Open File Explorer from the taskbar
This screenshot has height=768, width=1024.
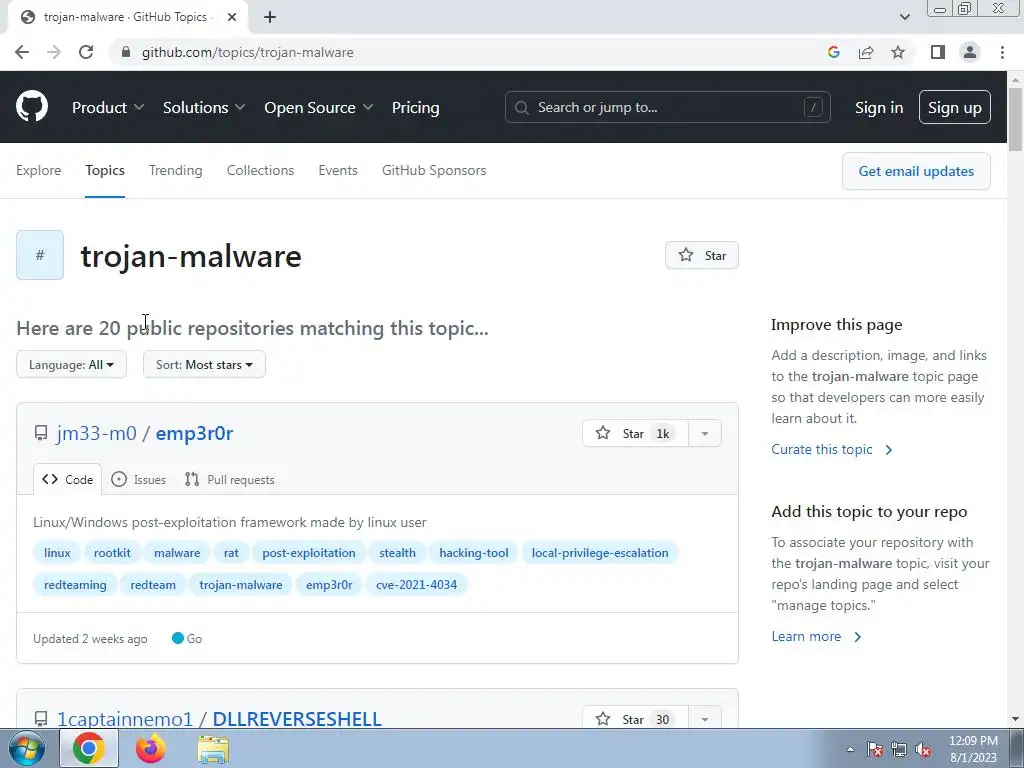[214, 749]
